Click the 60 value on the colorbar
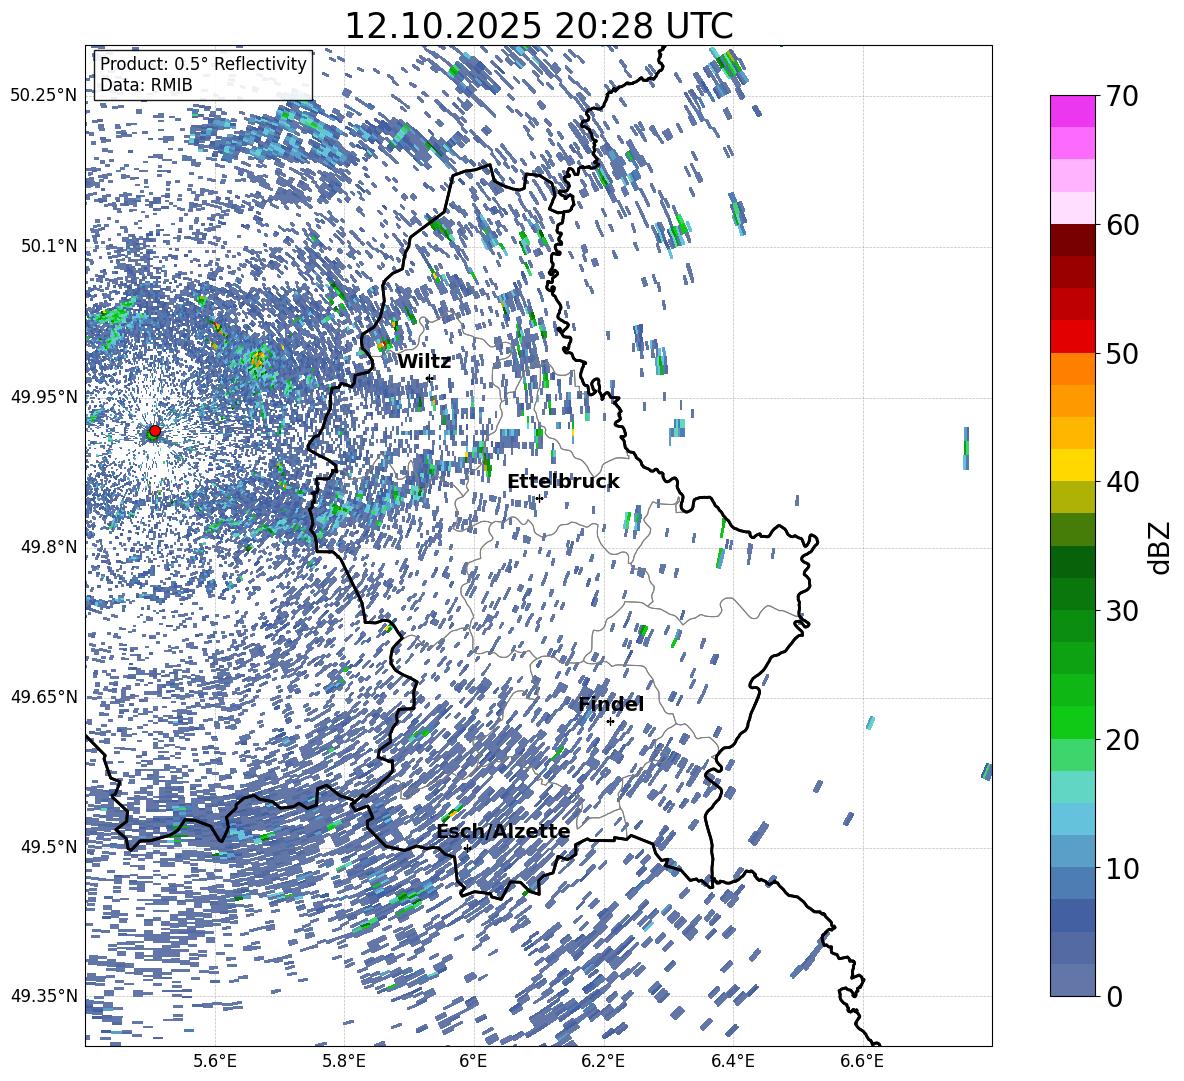This screenshot has width=1184, height=1081. [1122, 225]
